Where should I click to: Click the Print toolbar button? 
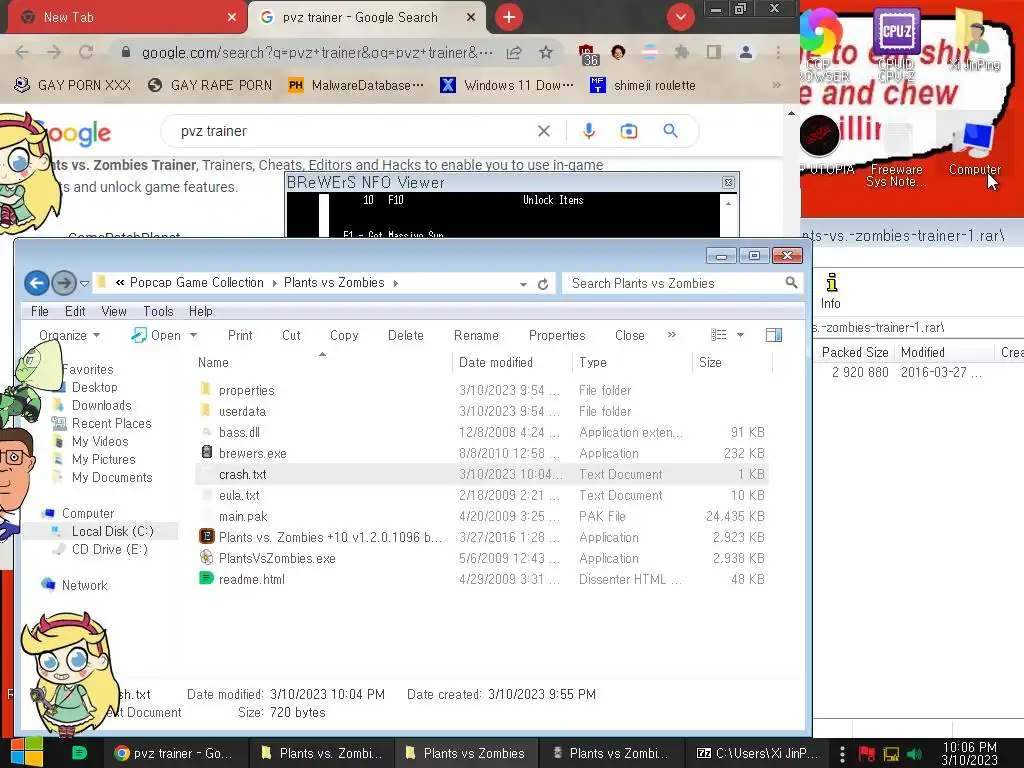pyautogui.click(x=240, y=335)
